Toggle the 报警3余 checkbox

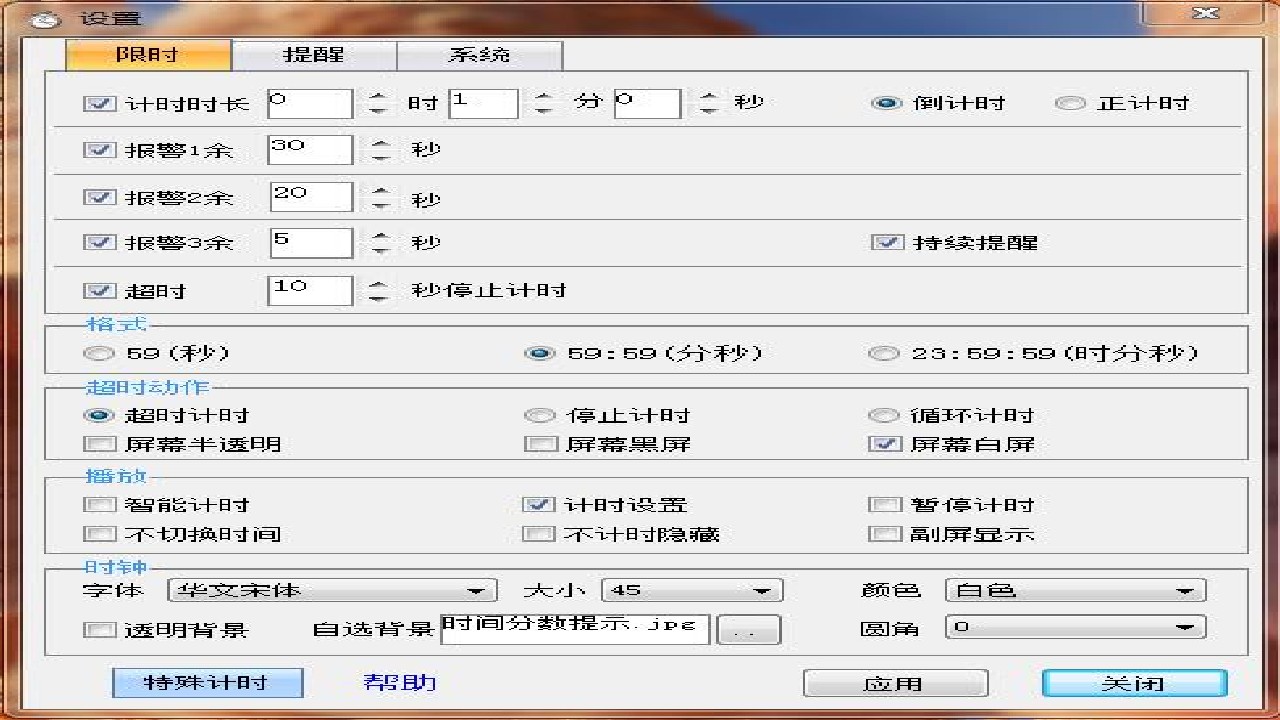99,242
